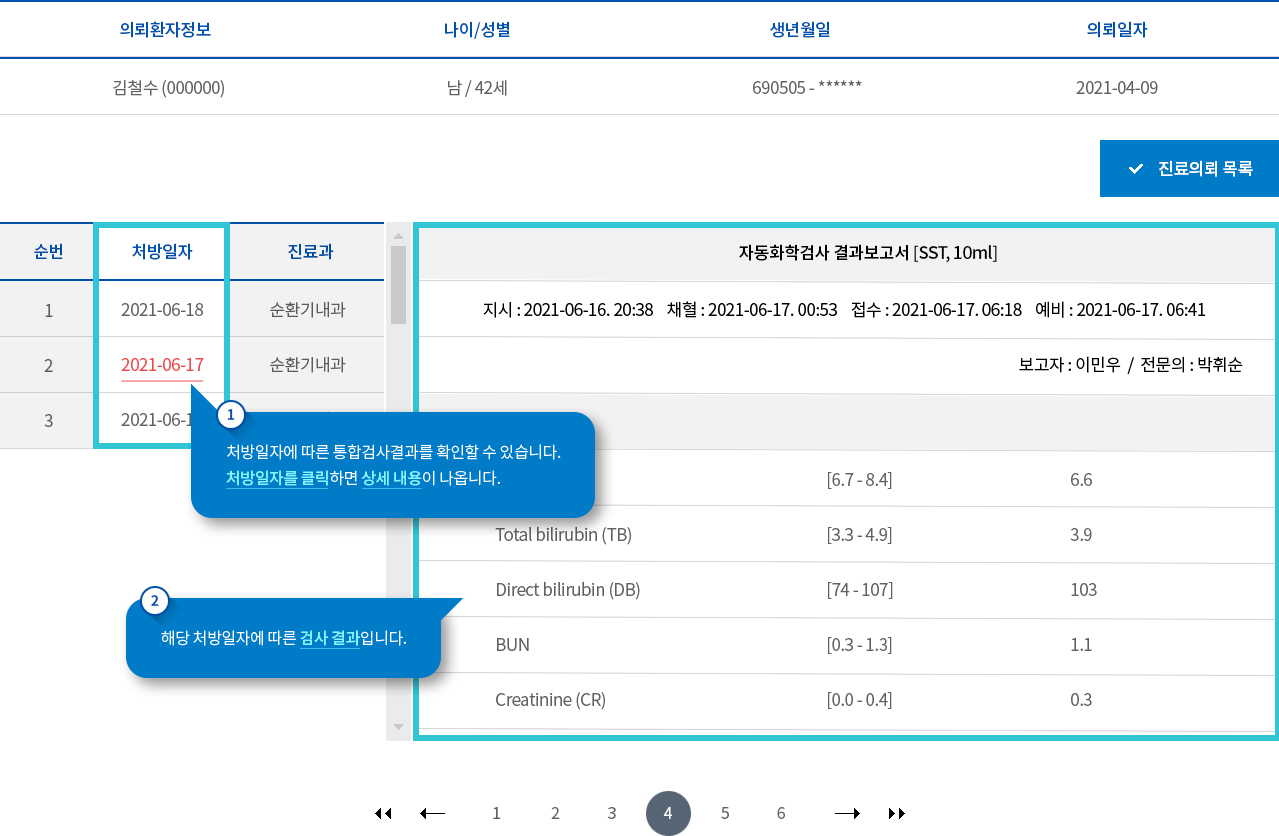Select the Total bilirubin (TB) result row
The width and height of the screenshot is (1279, 836).
point(846,534)
